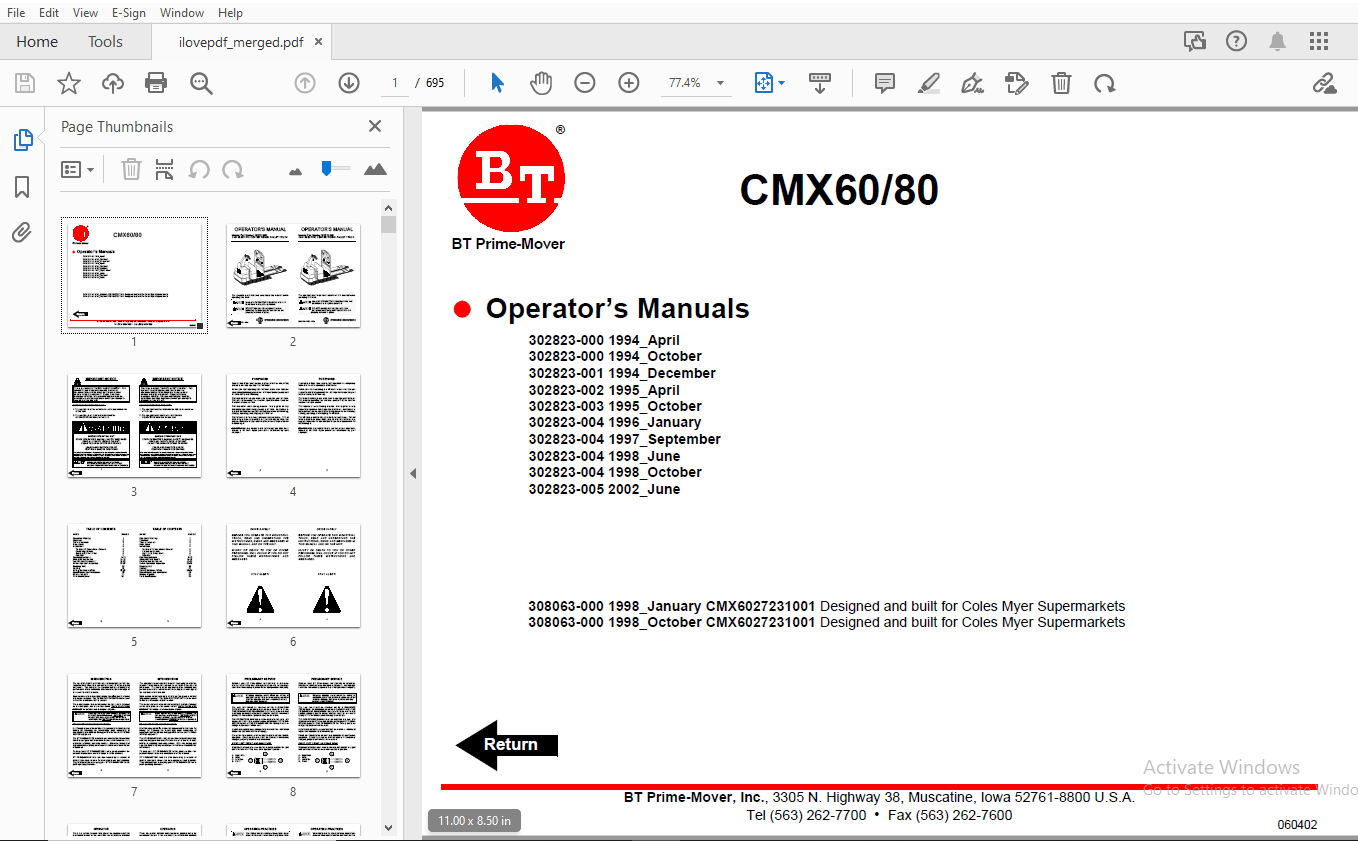Reduce thumbnail size small mountain icon
1358x841 pixels.
click(295, 171)
